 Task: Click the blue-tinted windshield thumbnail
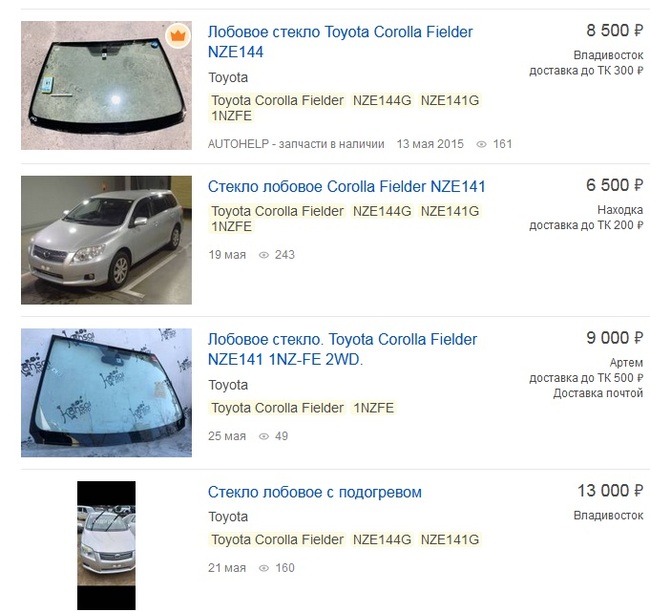click(x=105, y=392)
